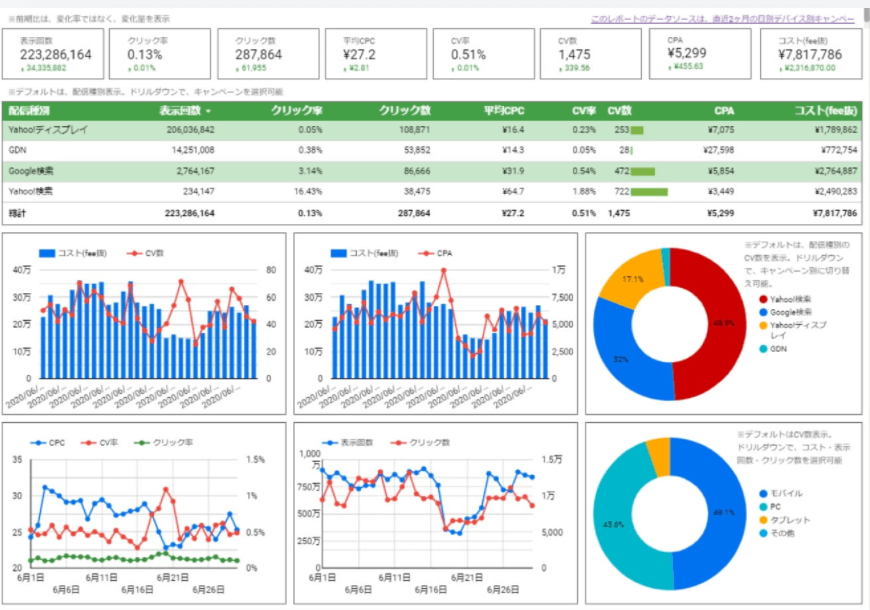The image size is (870, 610).
Task: Click the Google検索 legend entry of donut chart
Action: (x=785, y=312)
